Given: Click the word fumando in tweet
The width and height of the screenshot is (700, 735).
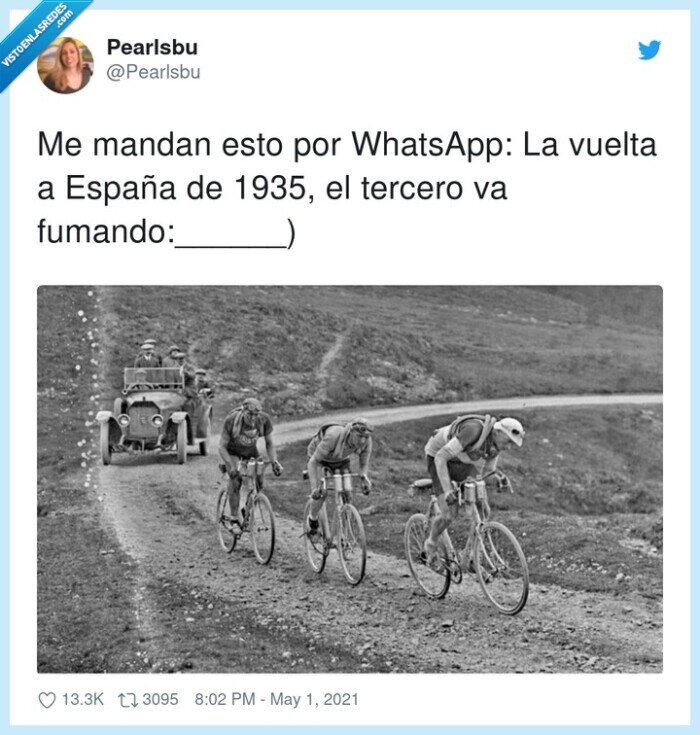Looking at the screenshot, I should pyautogui.click(x=101, y=231).
